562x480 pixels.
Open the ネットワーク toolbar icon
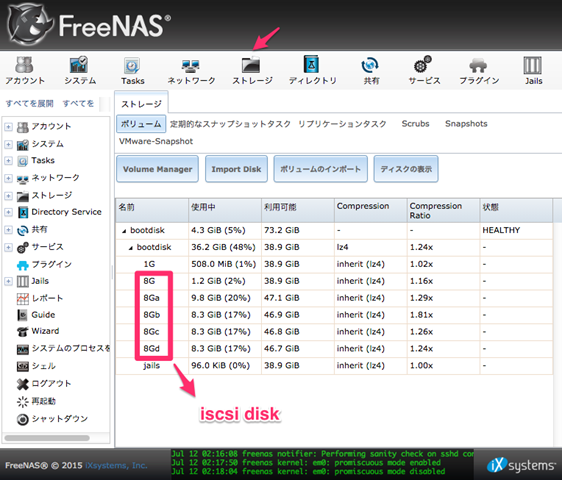pos(191,71)
